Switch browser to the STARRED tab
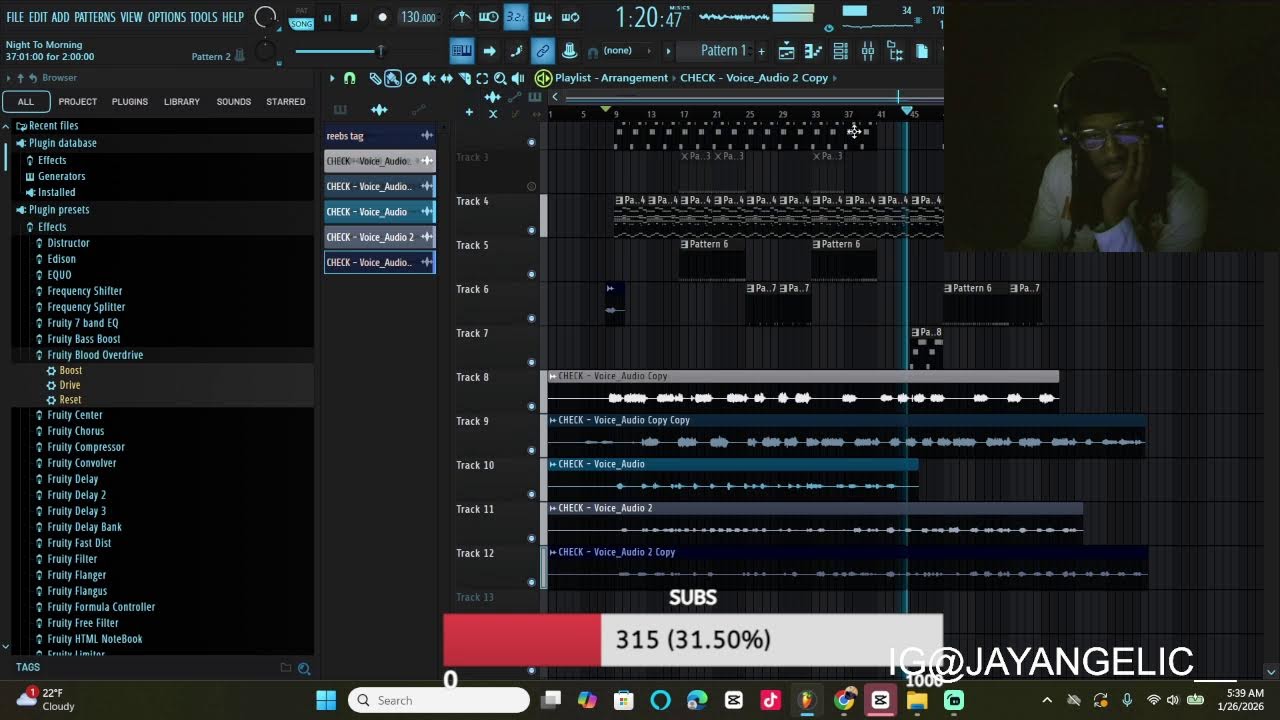The height and width of the screenshot is (720, 1280). click(286, 101)
